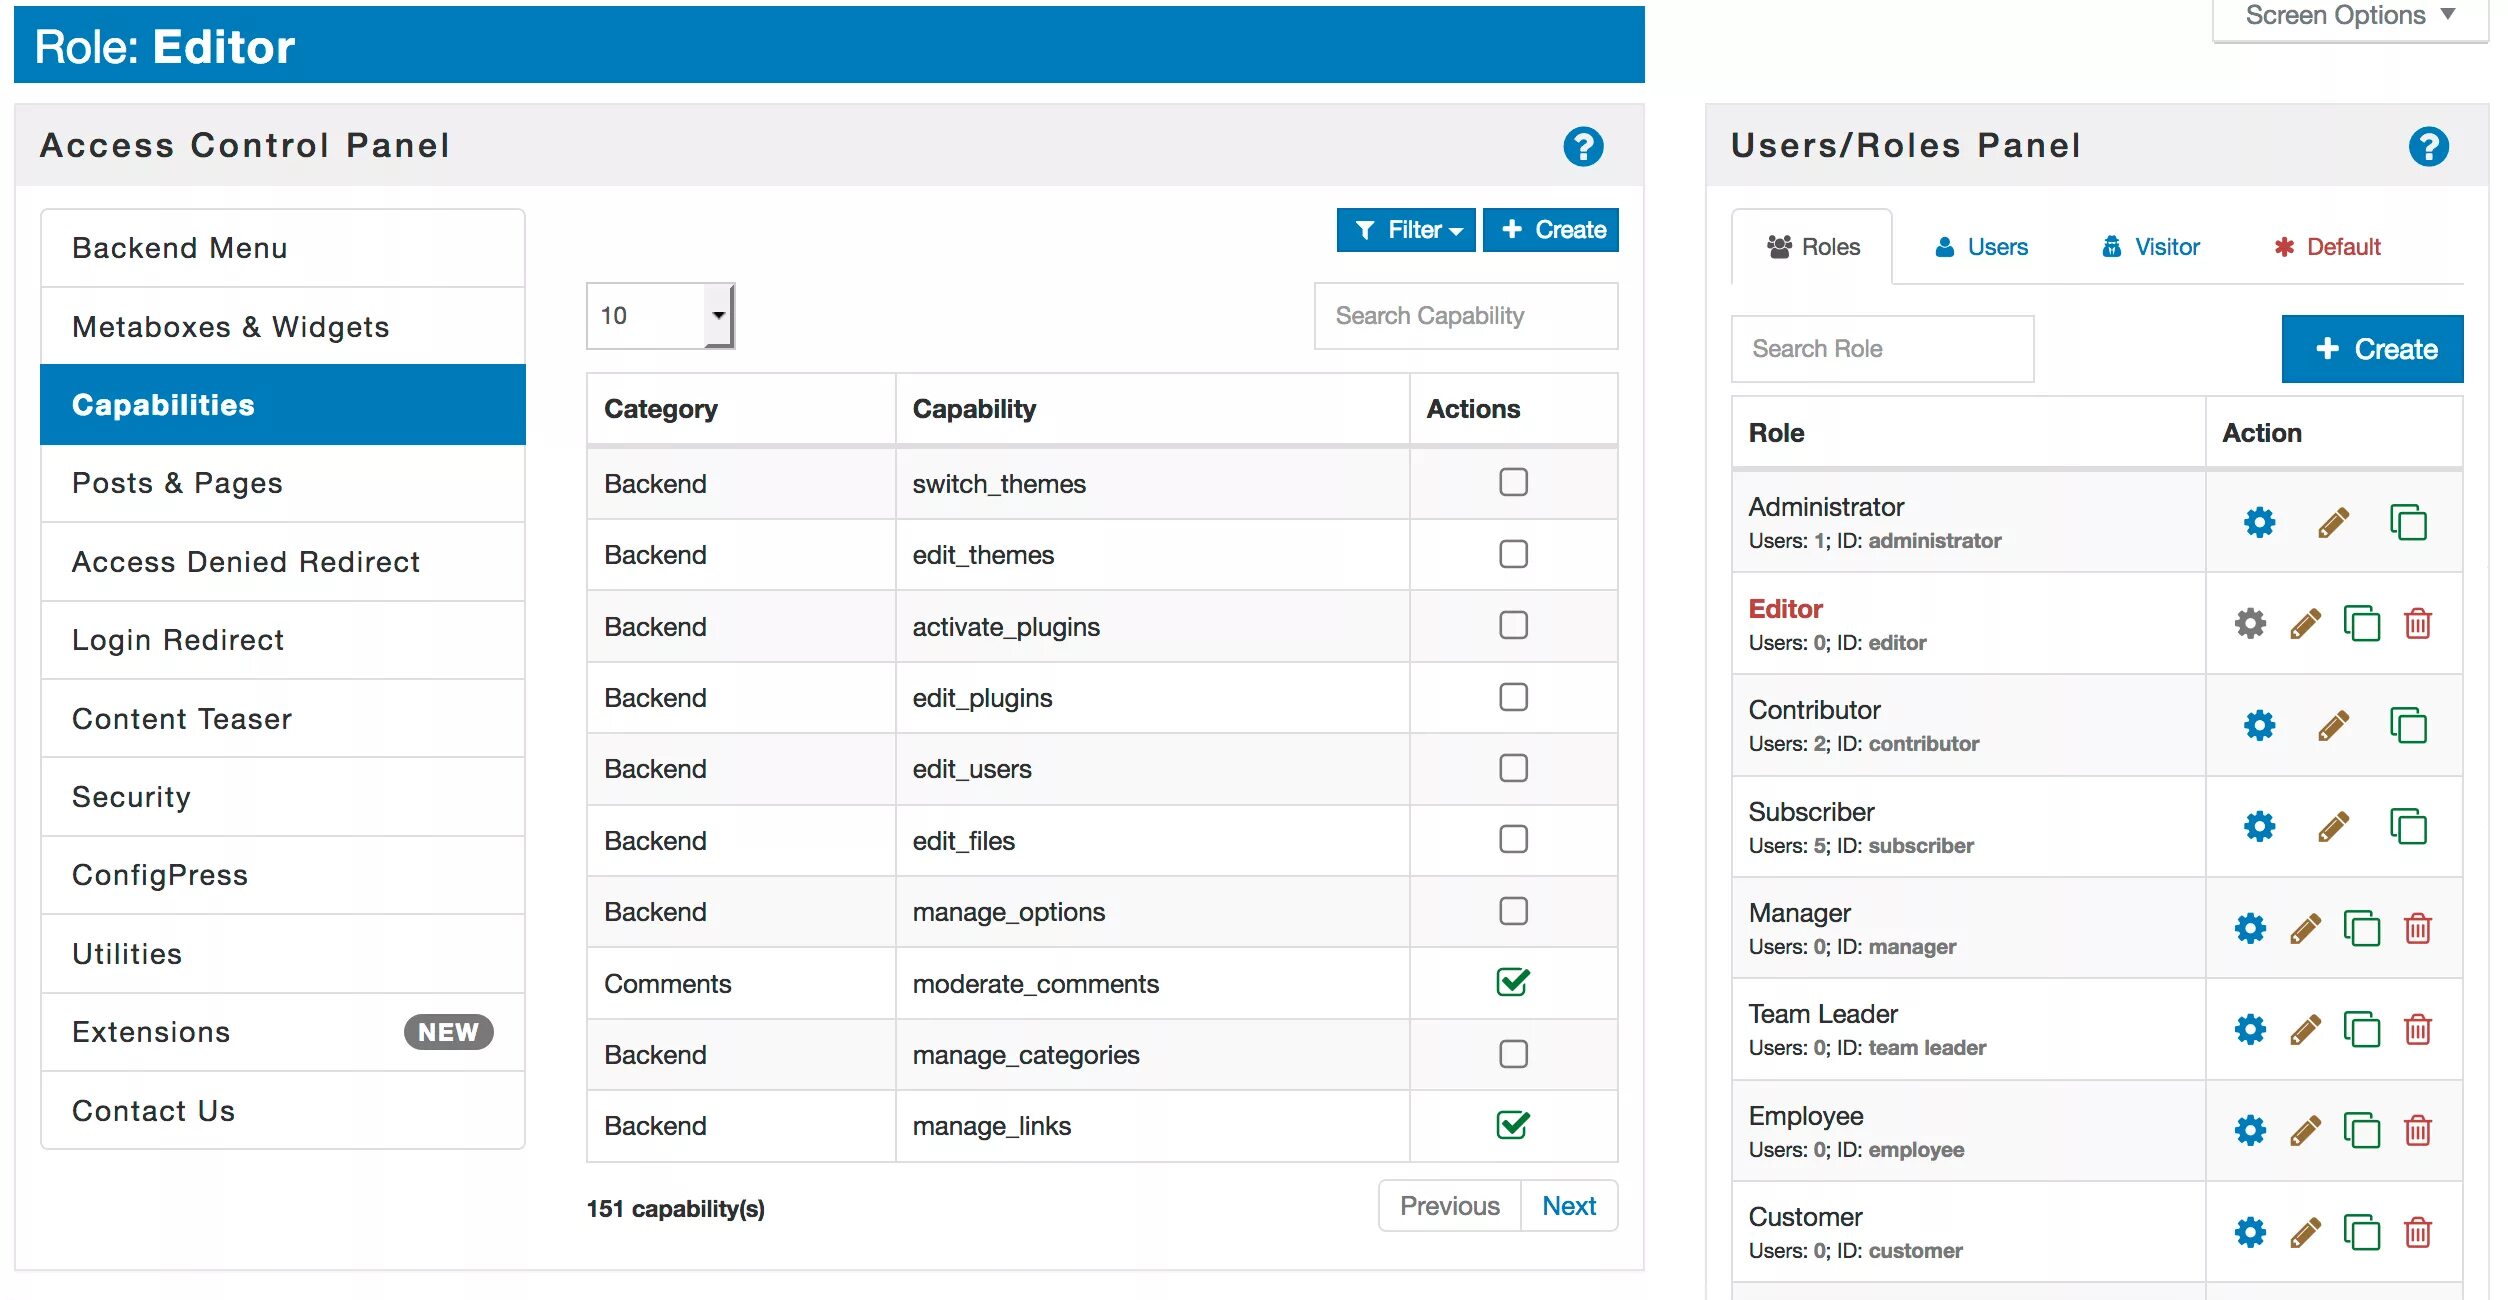Delete the Team Leader role with trash icon
The width and height of the screenshot is (2508, 1300).
[2417, 1030]
